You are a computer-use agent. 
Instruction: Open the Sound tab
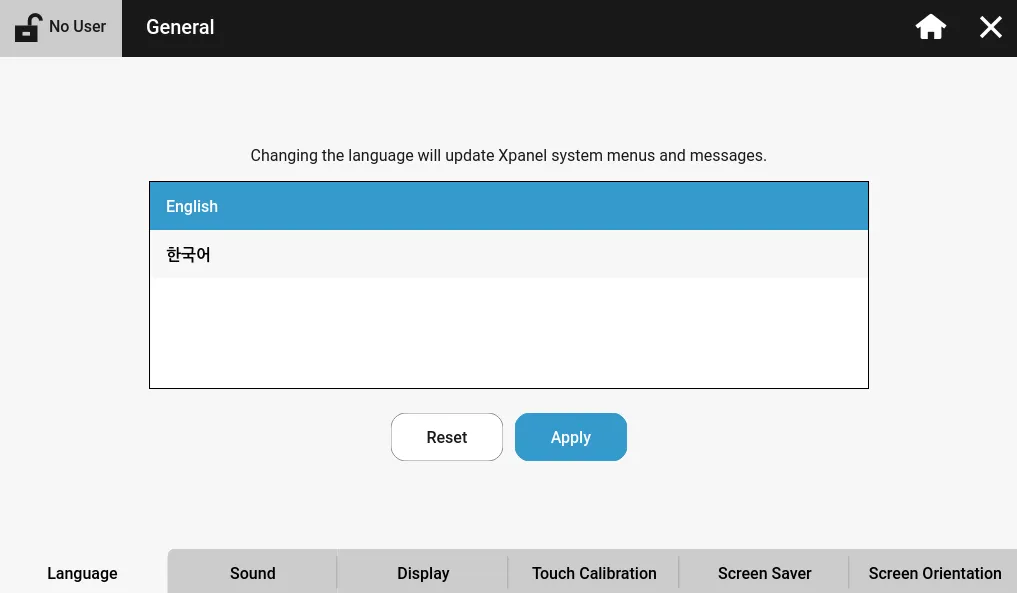click(x=252, y=573)
